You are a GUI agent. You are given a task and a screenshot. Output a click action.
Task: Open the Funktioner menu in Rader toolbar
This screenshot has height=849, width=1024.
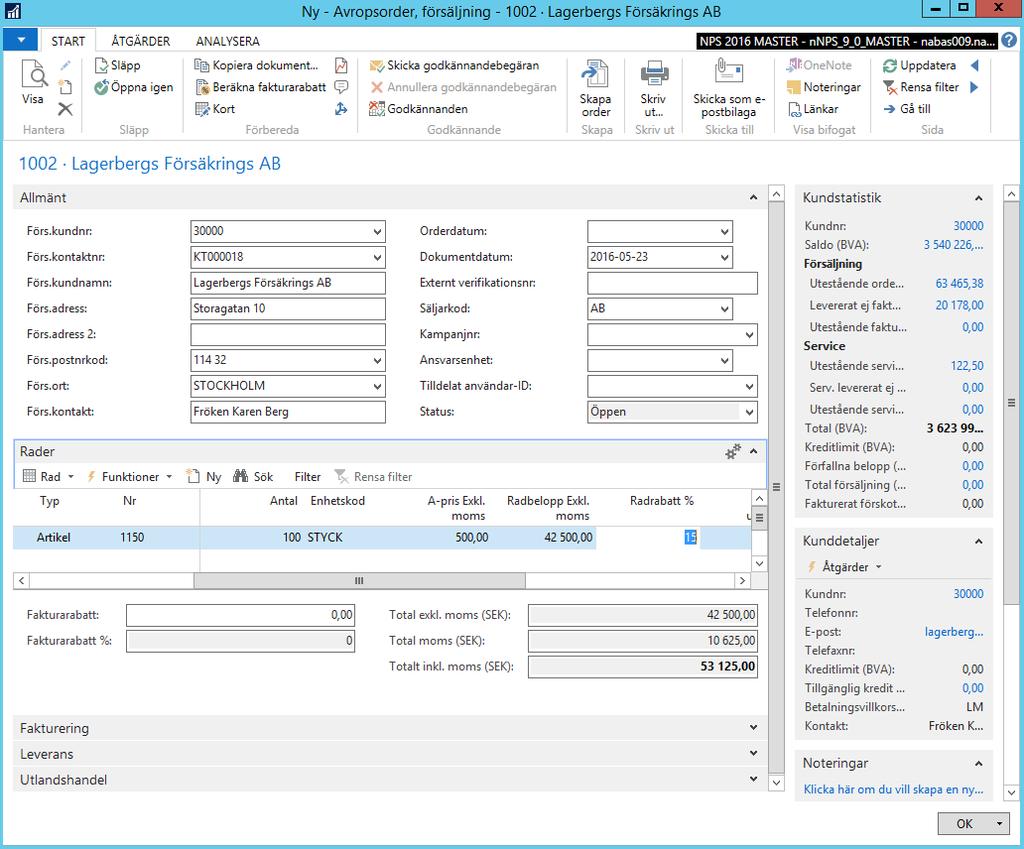(129, 477)
